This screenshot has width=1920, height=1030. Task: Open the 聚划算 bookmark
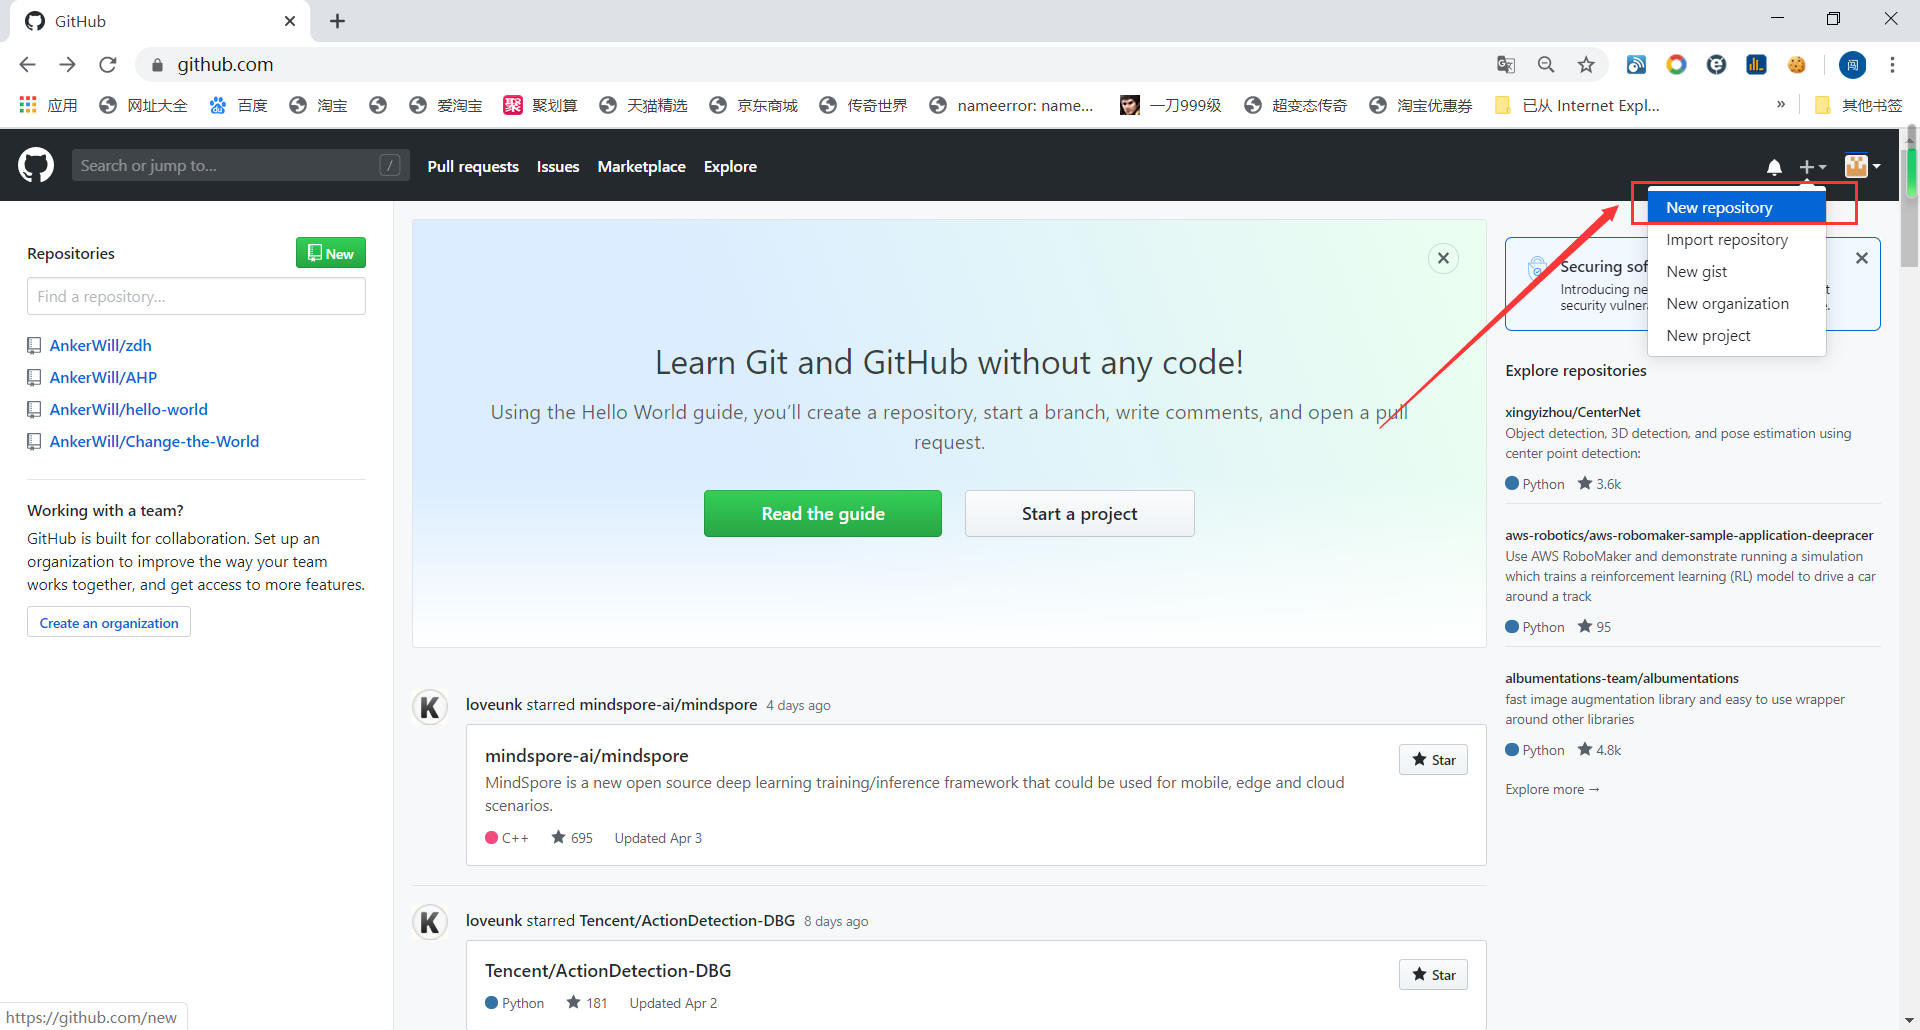tap(540, 105)
